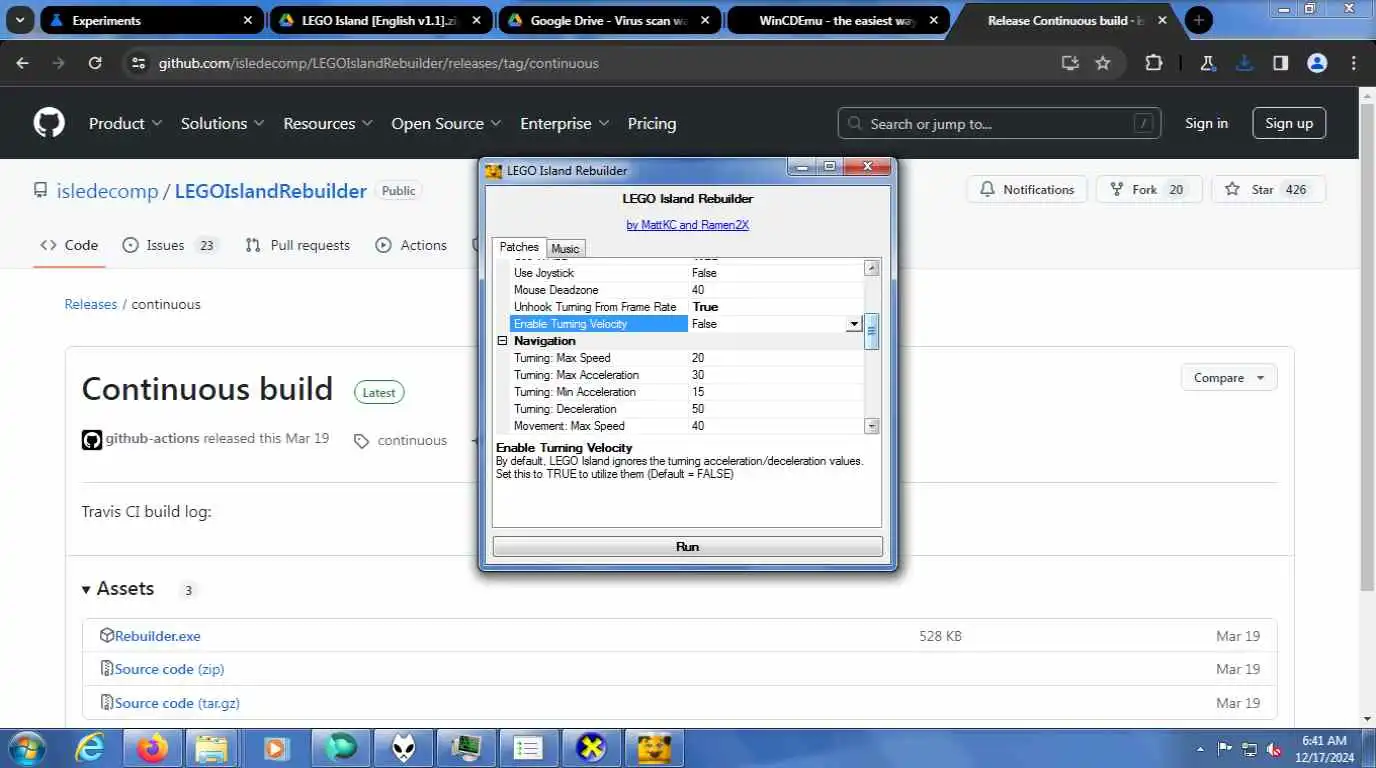The height and width of the screenshot is (768, 1376).
Task: Toggle the Chrome side panel icon
Action: 1280,63
